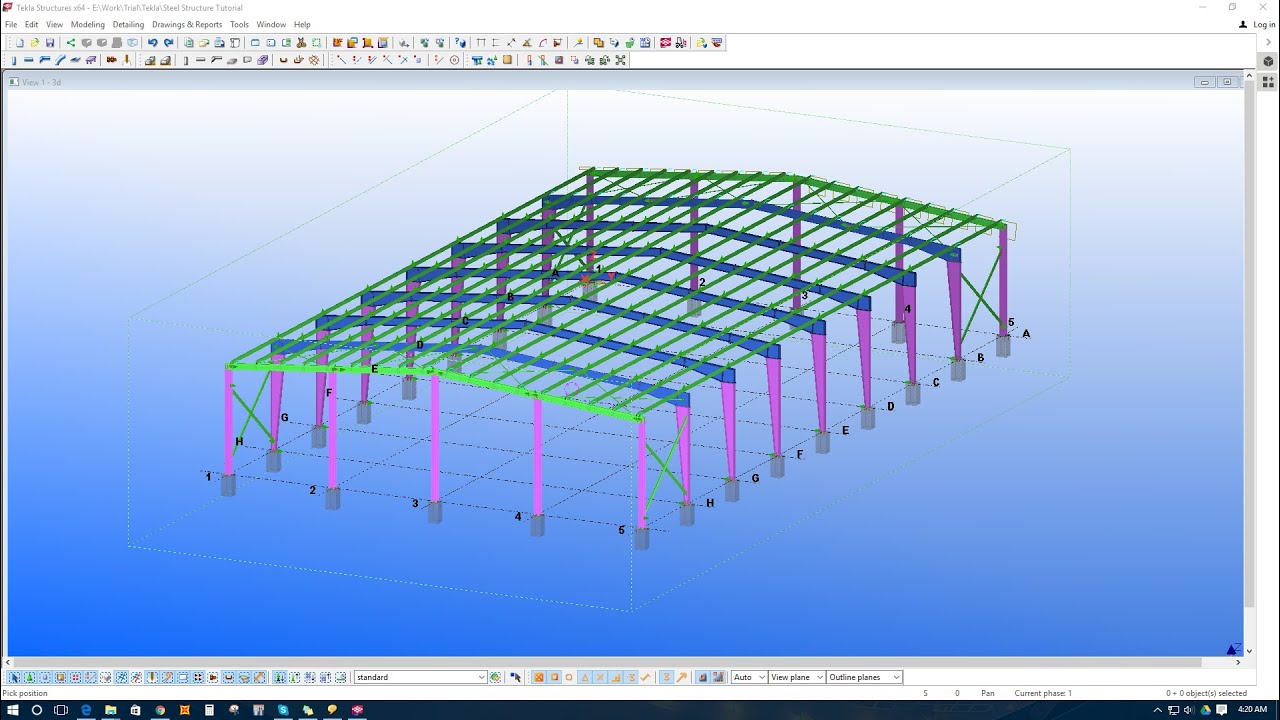Redo the last undone action
1280x720 pixels.
tap(169, 43)
